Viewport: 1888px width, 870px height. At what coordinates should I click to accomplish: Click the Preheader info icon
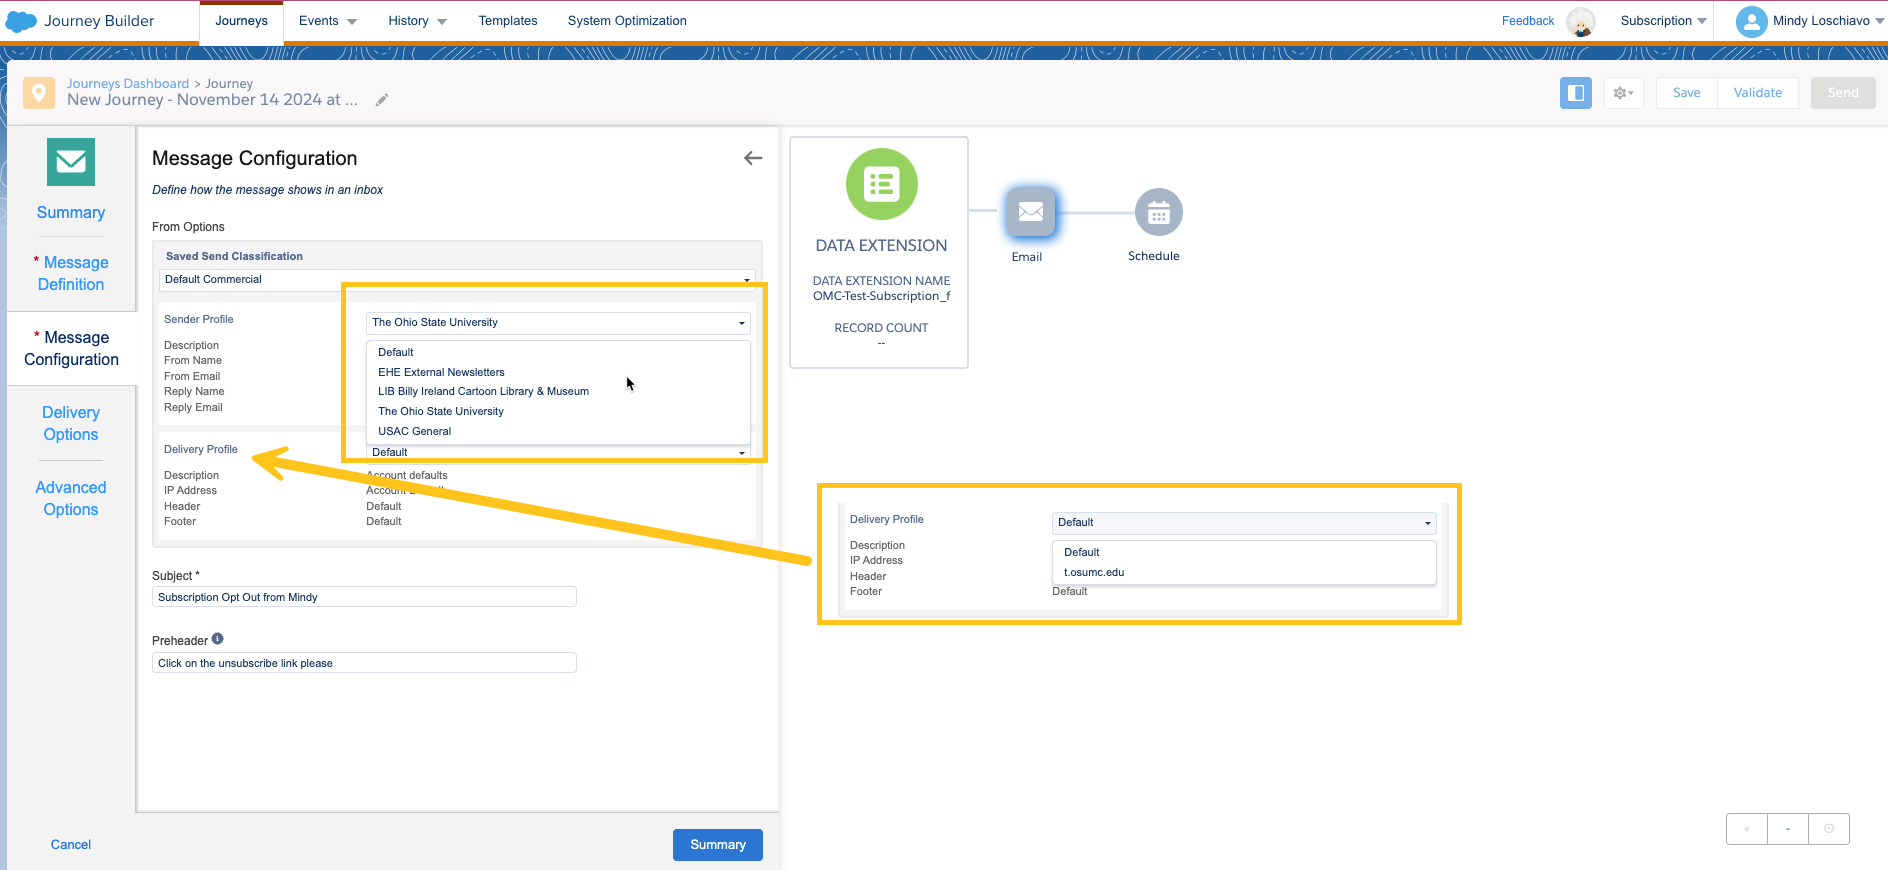pyautogui.click(x=217, y=639)
